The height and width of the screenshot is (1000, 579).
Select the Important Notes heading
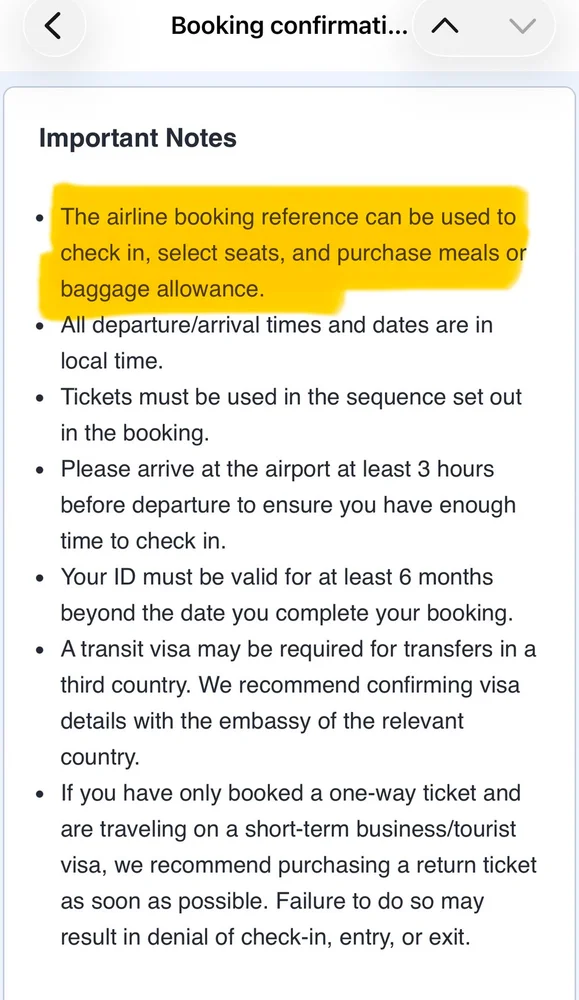click(x=138, y=138)
